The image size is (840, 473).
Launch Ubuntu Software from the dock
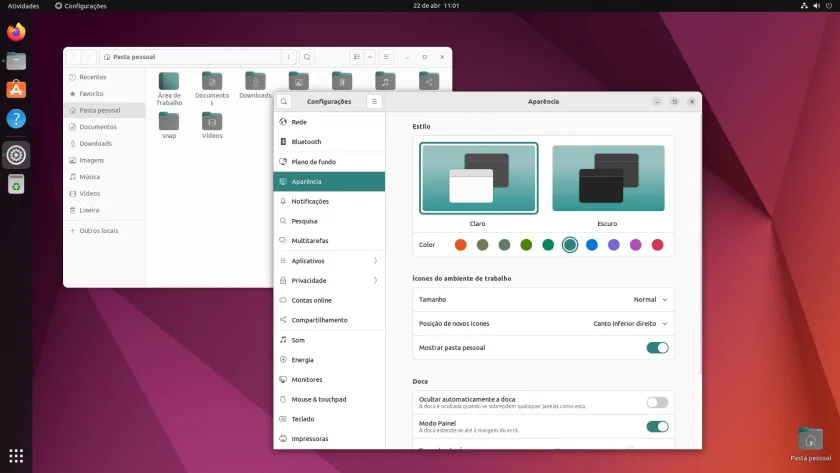(16, 89)
